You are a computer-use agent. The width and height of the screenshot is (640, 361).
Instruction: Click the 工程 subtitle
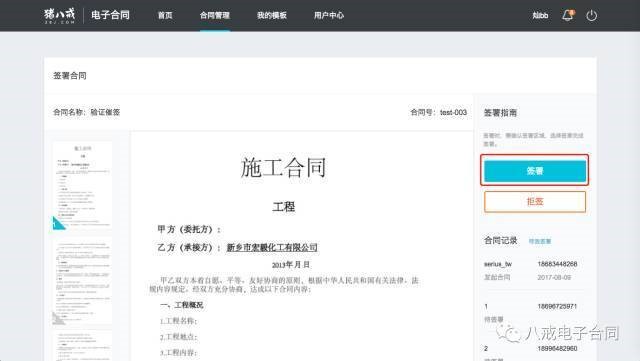[283, 207]
